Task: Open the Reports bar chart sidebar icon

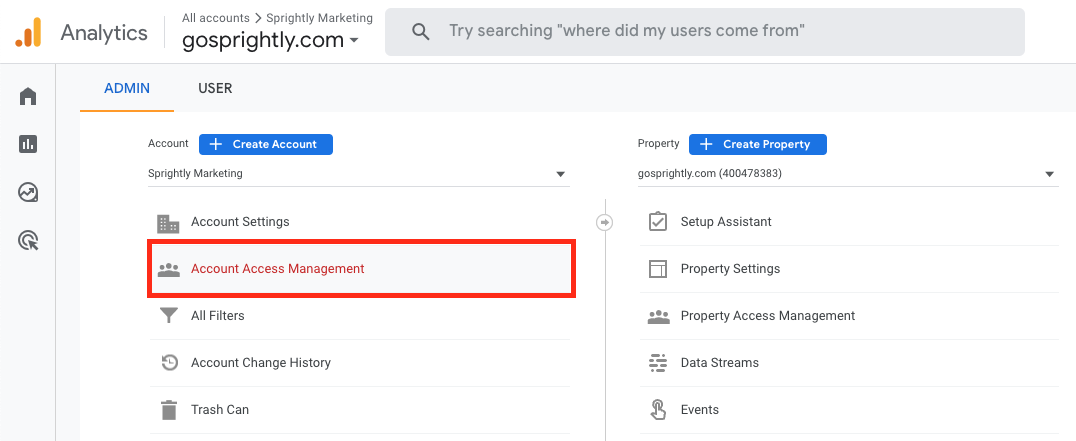Action: (x=28, y=144)
